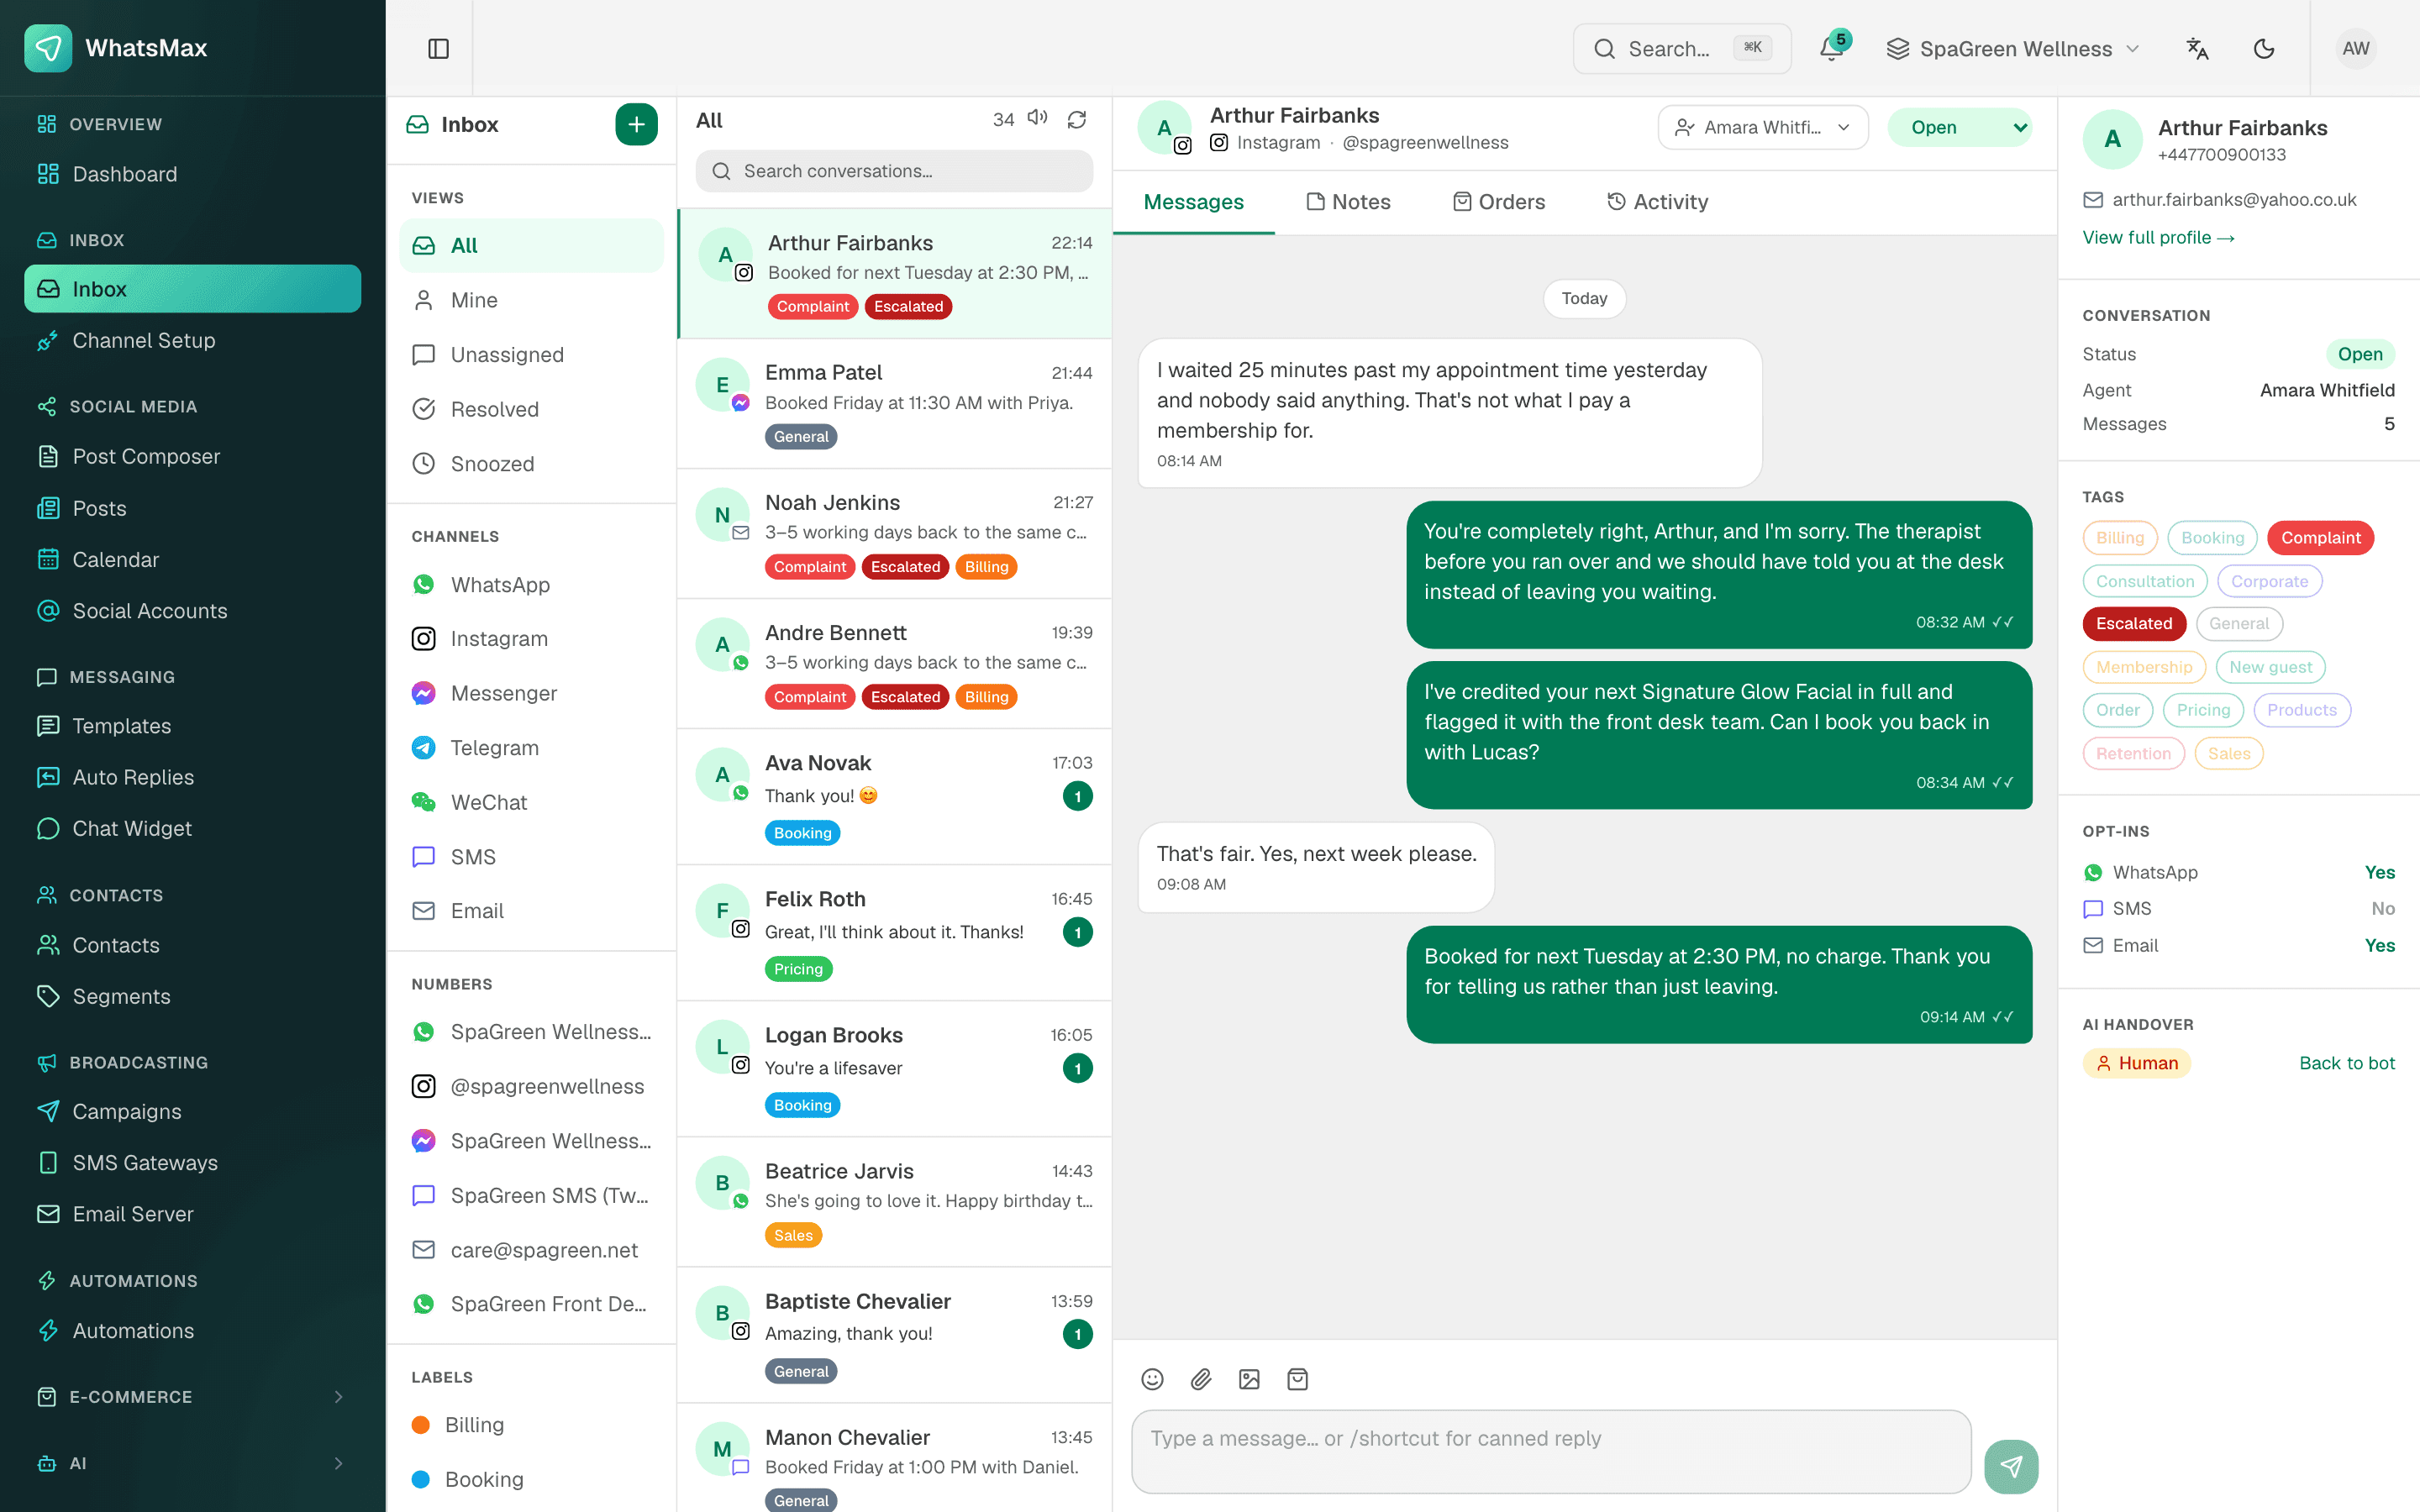Toggle the Escalated tag in Tags panel
The image size is (2420, 1512).
(2134, 623)
